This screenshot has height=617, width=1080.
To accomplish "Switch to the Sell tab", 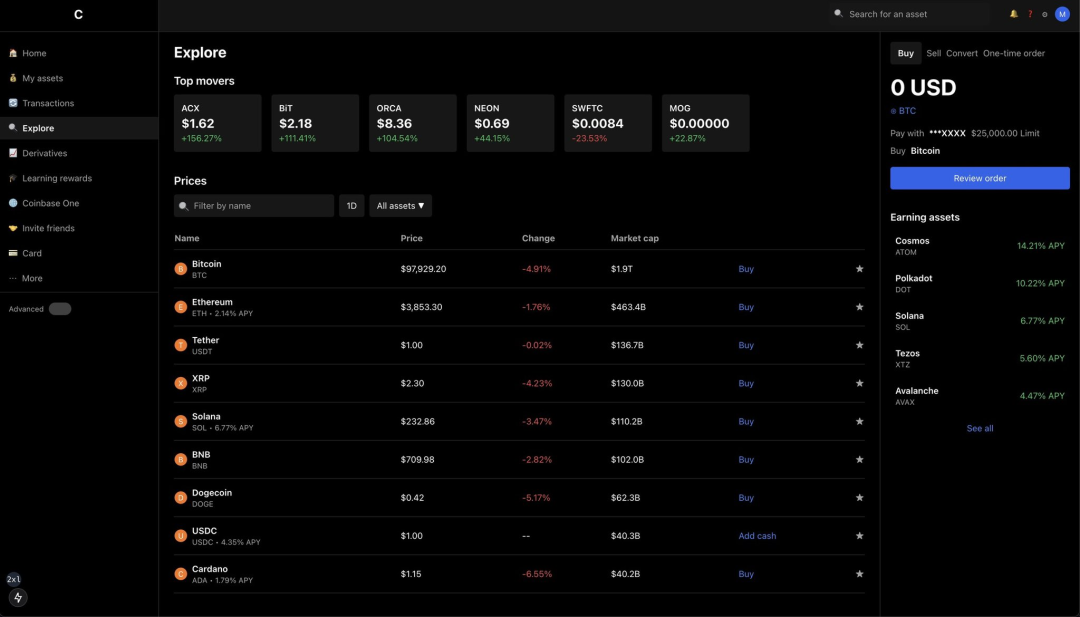I will click(933, 53).
